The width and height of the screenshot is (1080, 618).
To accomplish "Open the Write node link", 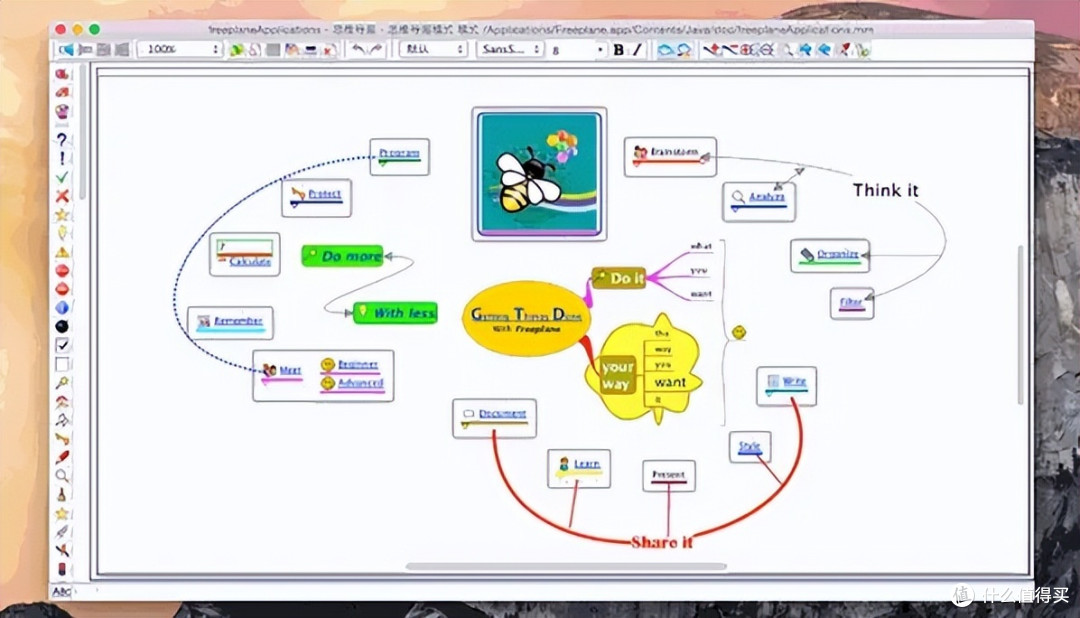I will pos(793,381).
